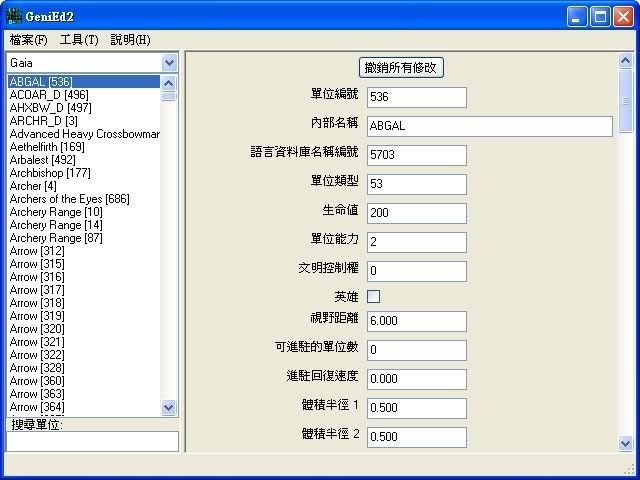Click the 體積半徑 1 input field
Image resolution: width=640 pixels, height=480 pixels.
417,408
